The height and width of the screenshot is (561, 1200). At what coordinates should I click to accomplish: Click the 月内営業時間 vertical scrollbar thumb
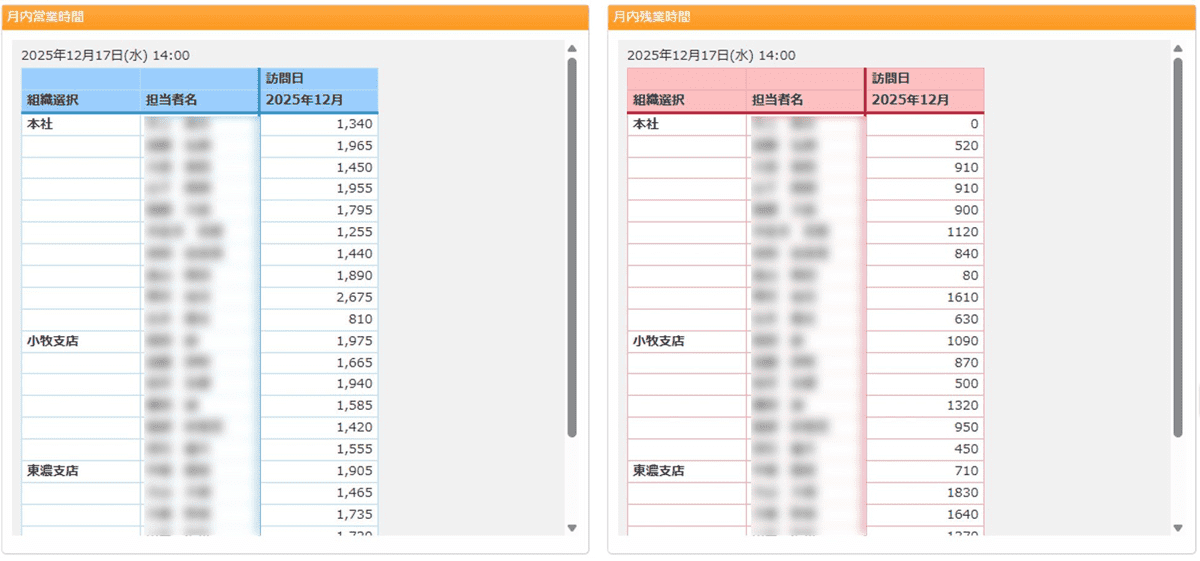[572, 247]
